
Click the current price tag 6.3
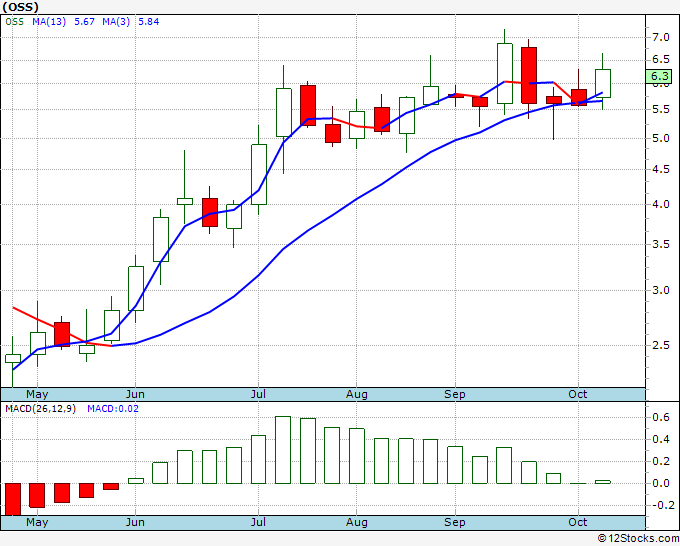[x=659, y=77]
